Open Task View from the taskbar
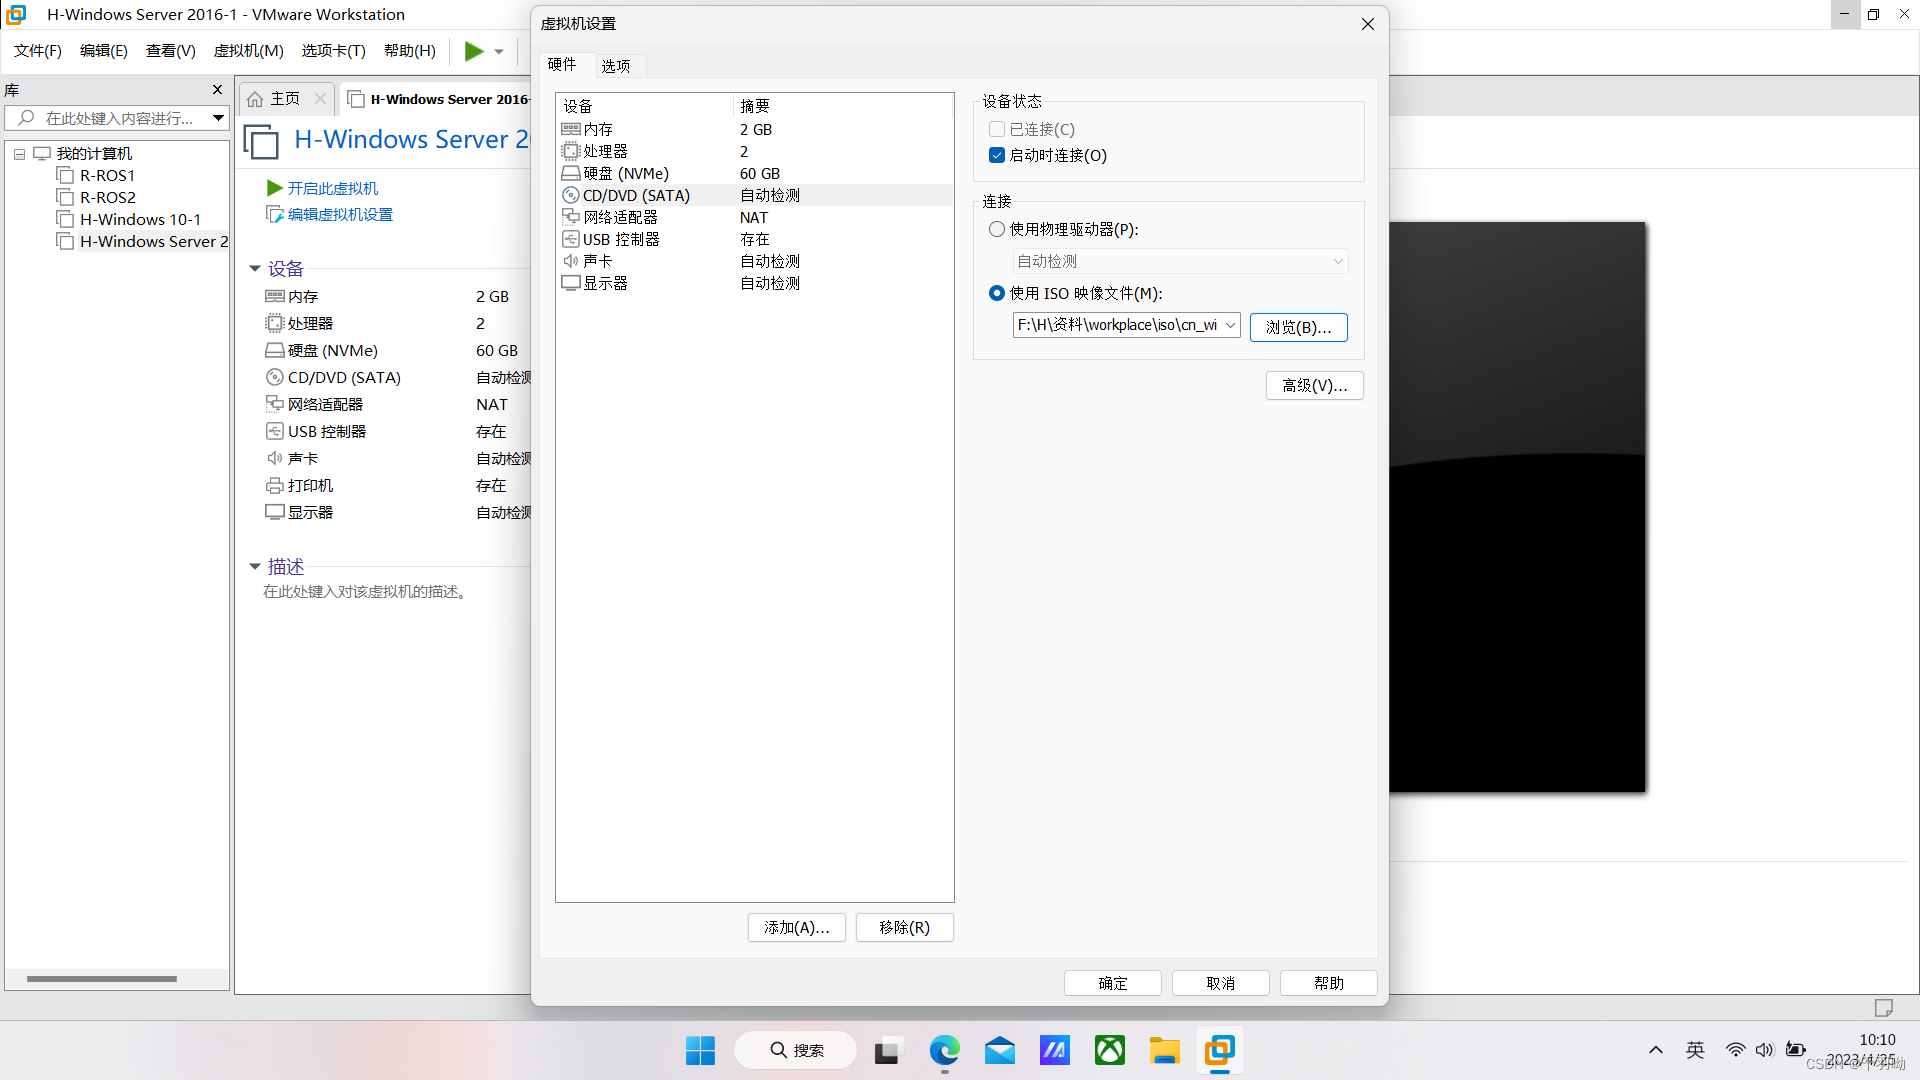The image size is (1920, 1080). tap(886, 1050)
